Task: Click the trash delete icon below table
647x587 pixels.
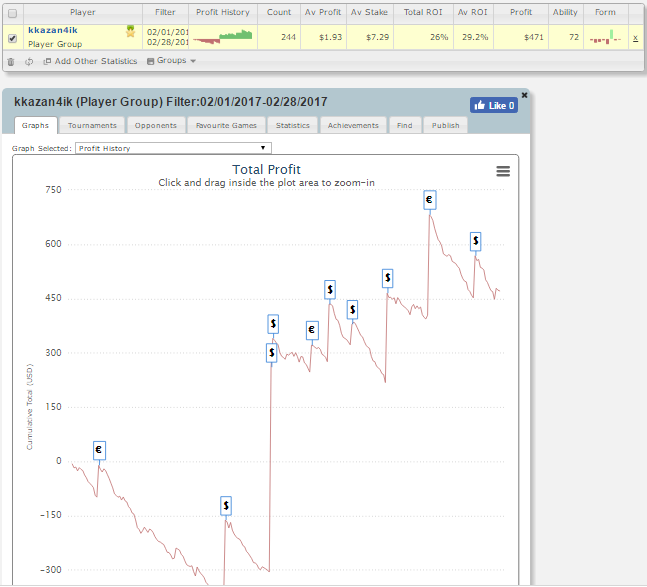Action: click(11, 62)
